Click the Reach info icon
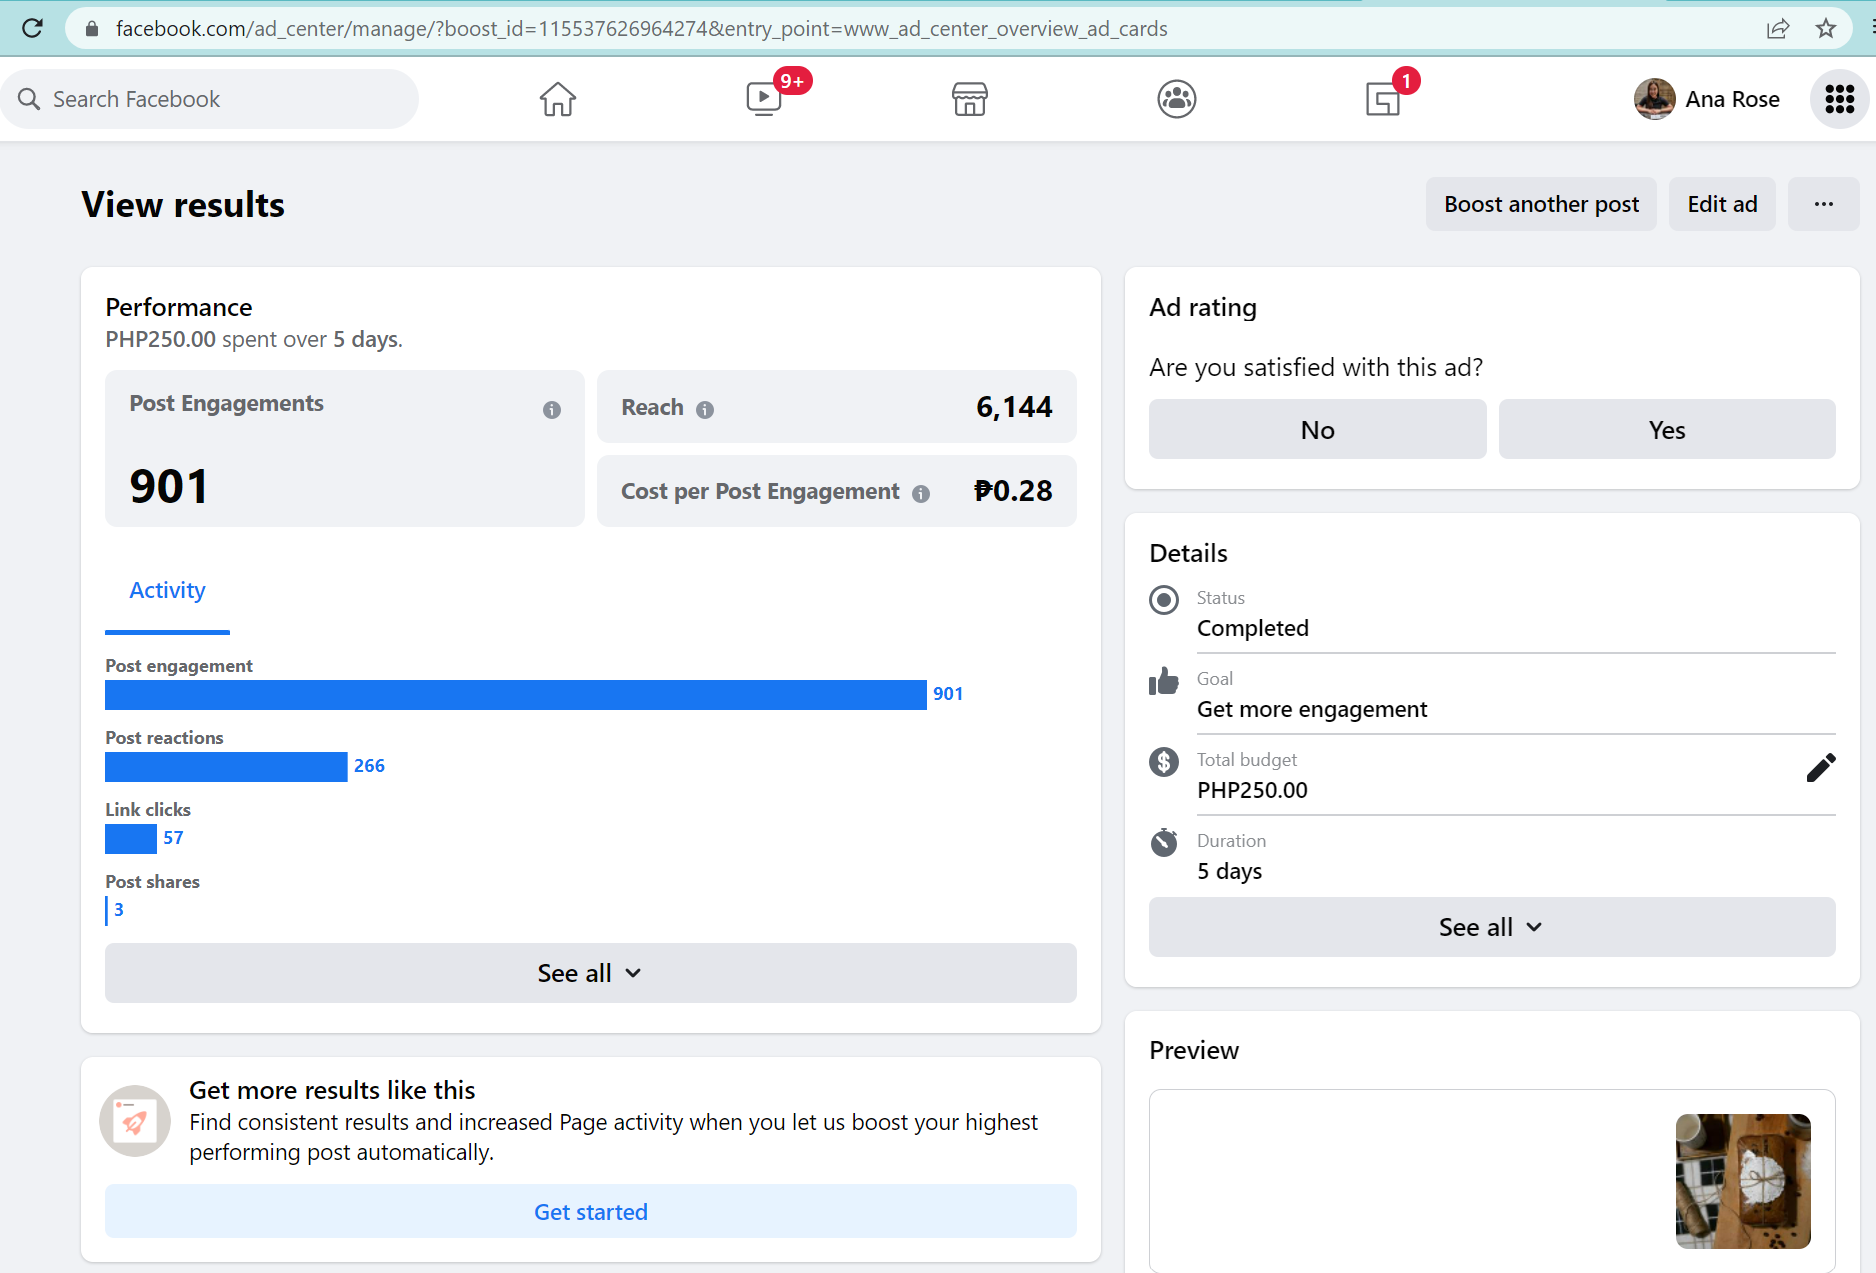Image resolution: width=1876 pixels, height=1273 pixels. coord(705,410)
